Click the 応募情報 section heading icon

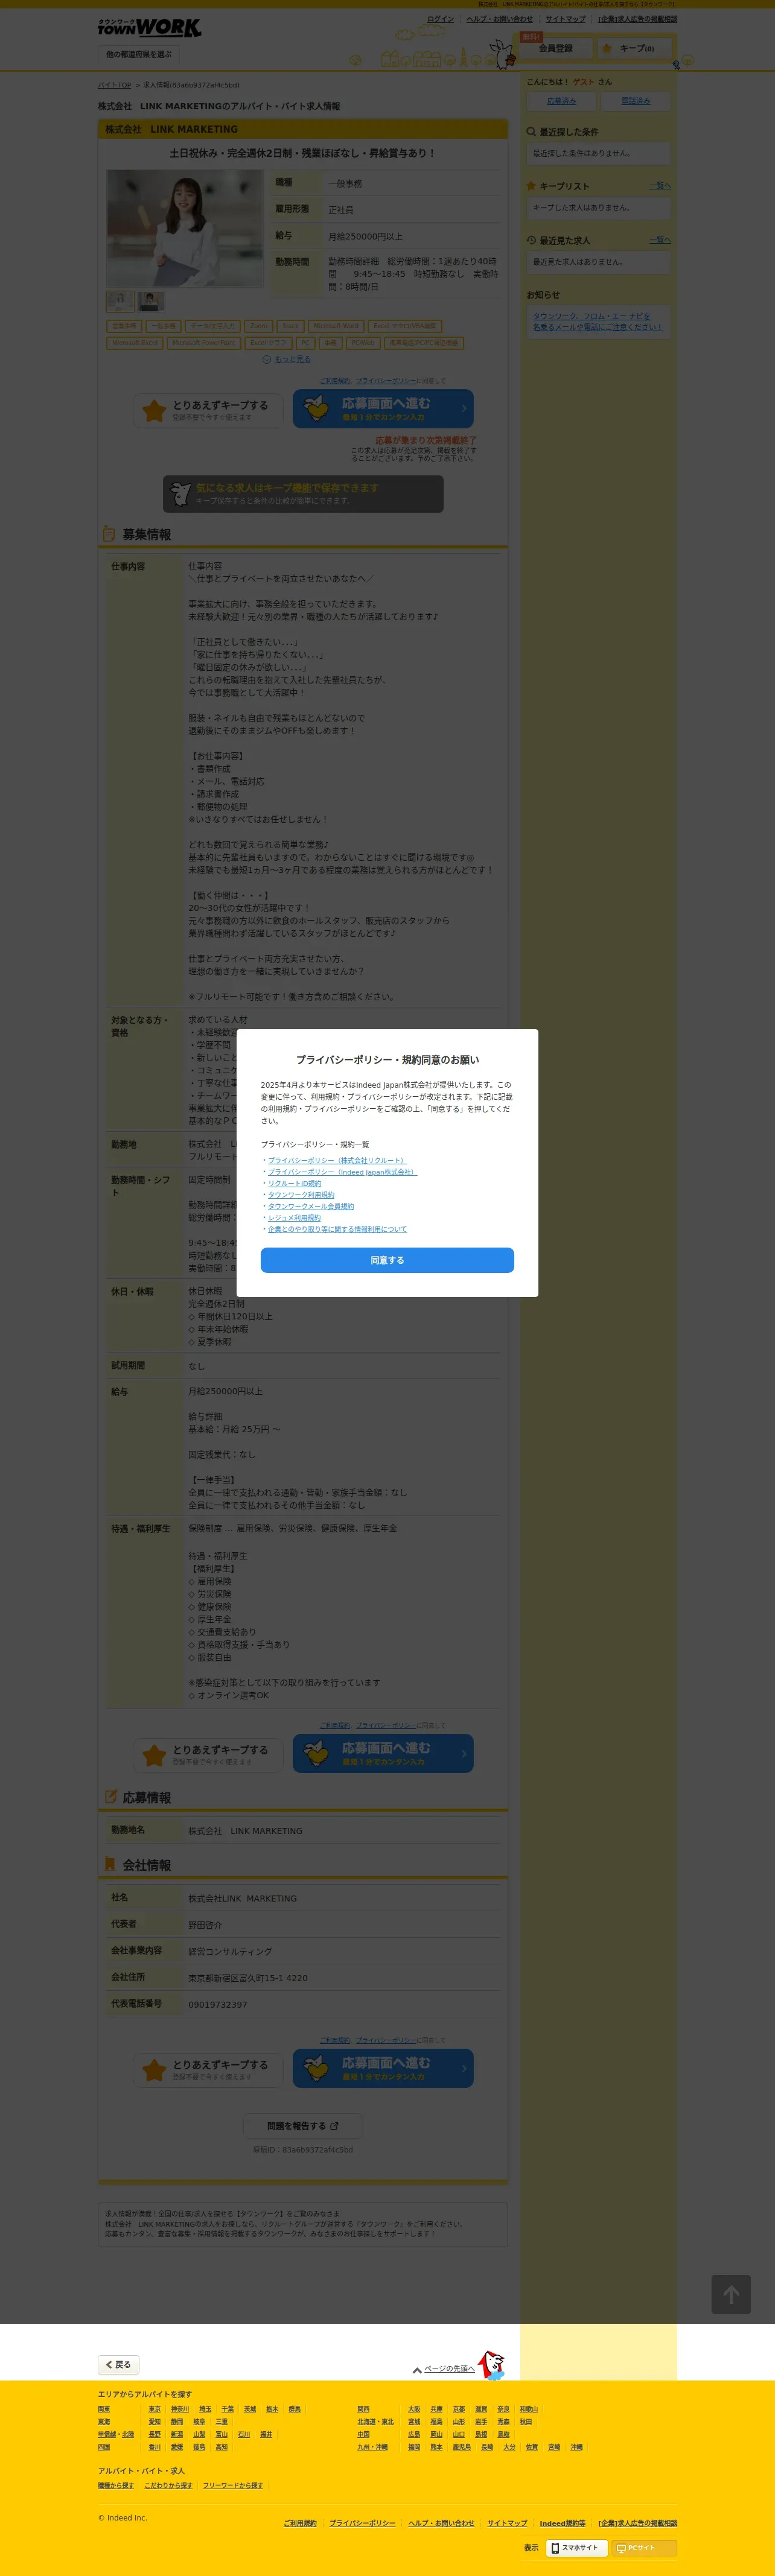pyautogui.click(x=110, y=1797)
